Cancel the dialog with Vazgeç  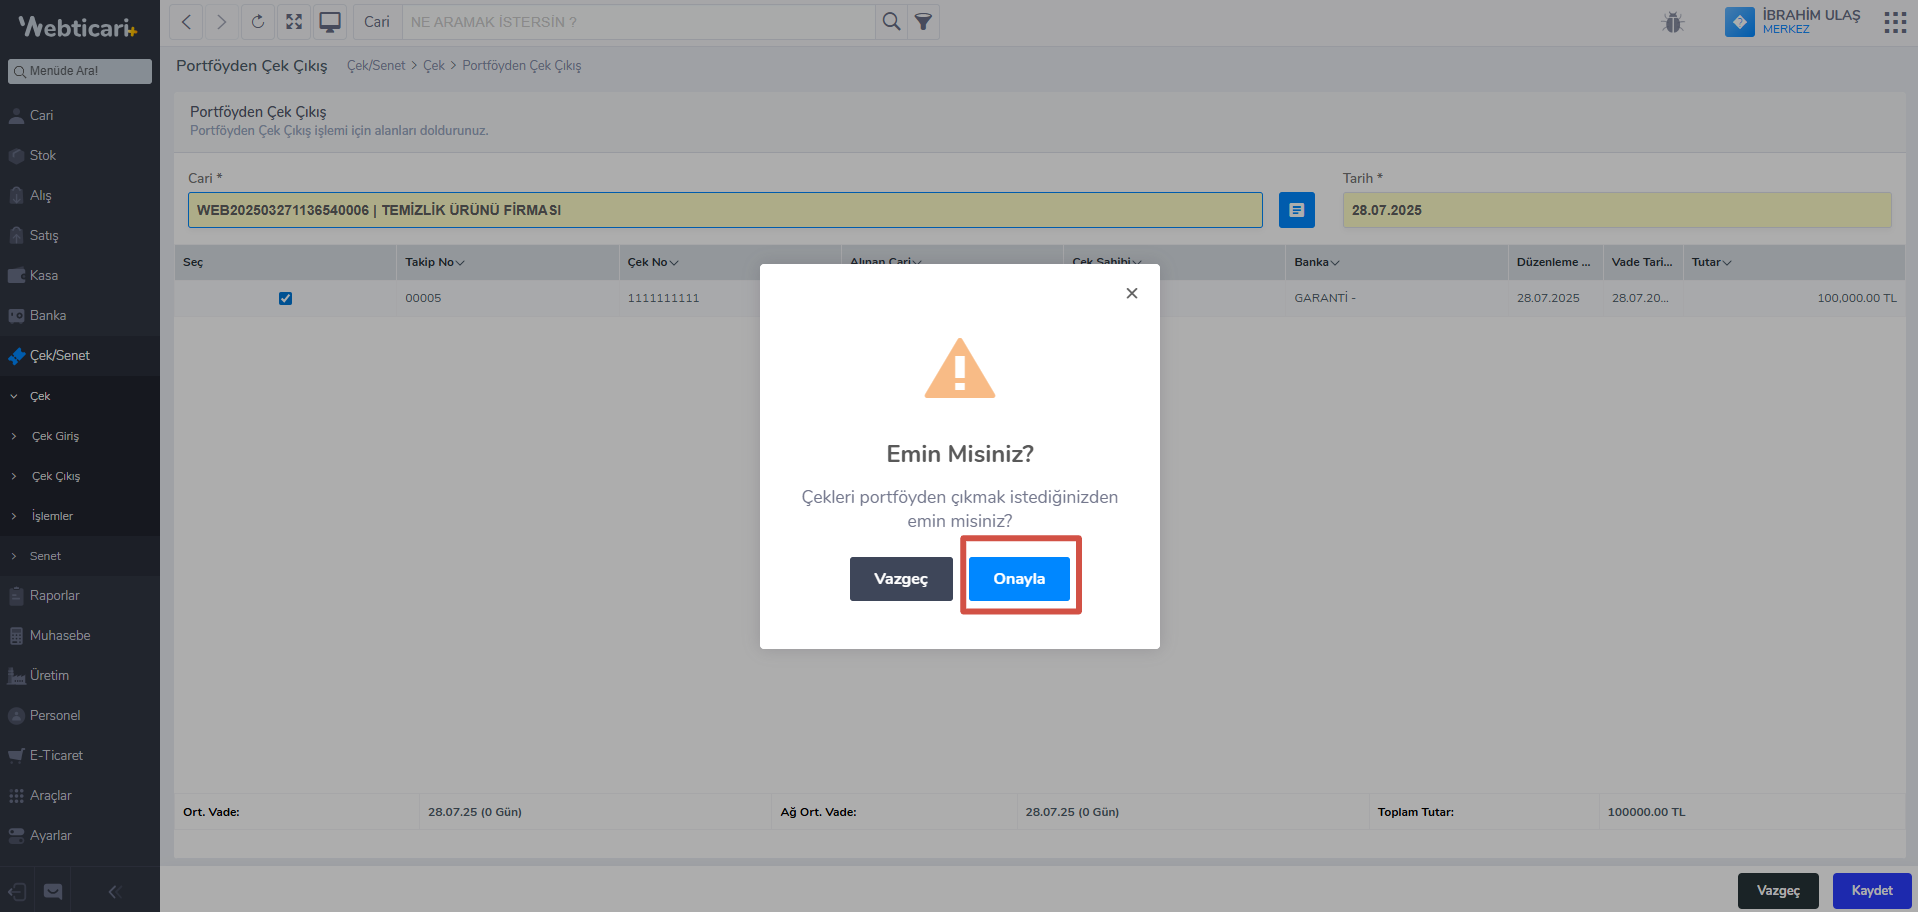(901, 579)
